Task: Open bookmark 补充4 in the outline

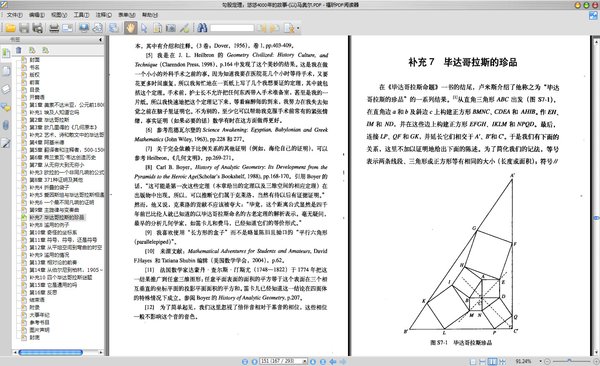Action: point(49,187)
